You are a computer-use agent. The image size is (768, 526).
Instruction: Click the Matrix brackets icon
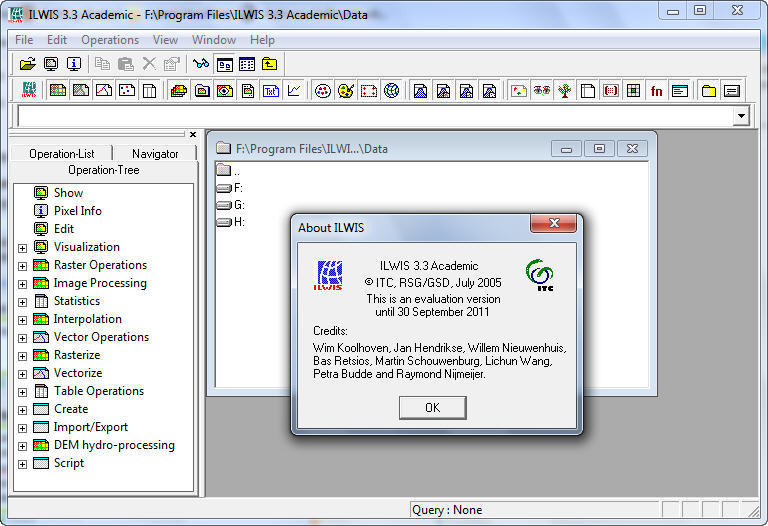click(x=611, y=91)
